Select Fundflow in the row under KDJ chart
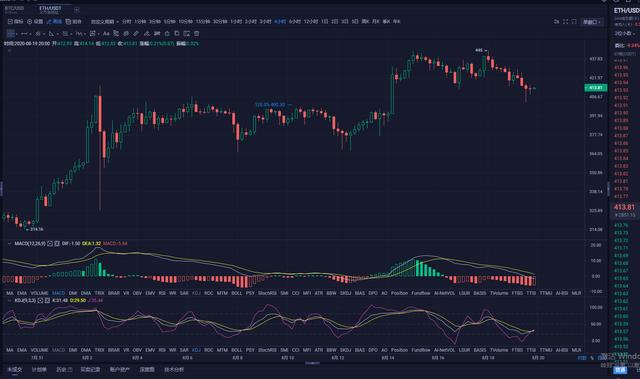Screen dimensions: 640x379 421,350
